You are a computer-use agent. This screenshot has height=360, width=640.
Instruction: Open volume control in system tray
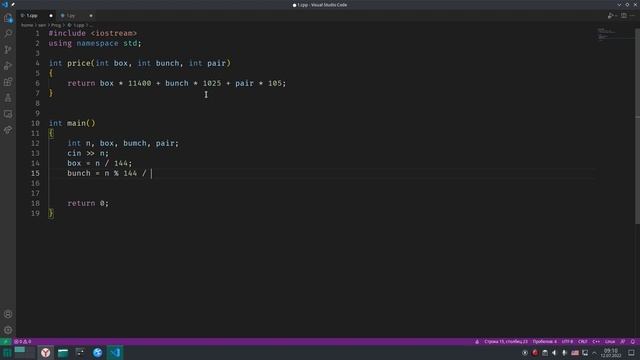(554, 353)
